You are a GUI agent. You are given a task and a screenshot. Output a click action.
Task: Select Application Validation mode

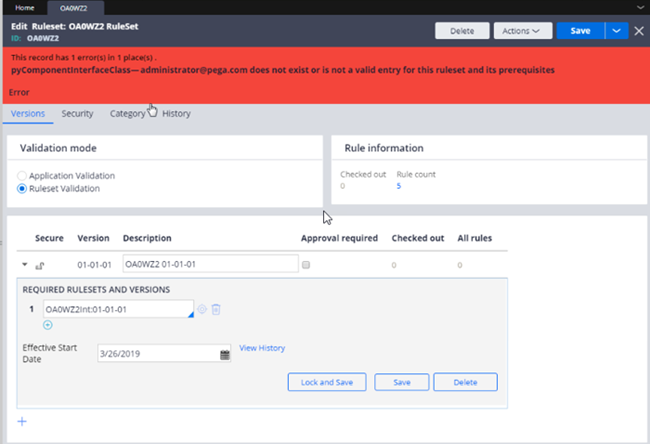click(x=23, y=176)
